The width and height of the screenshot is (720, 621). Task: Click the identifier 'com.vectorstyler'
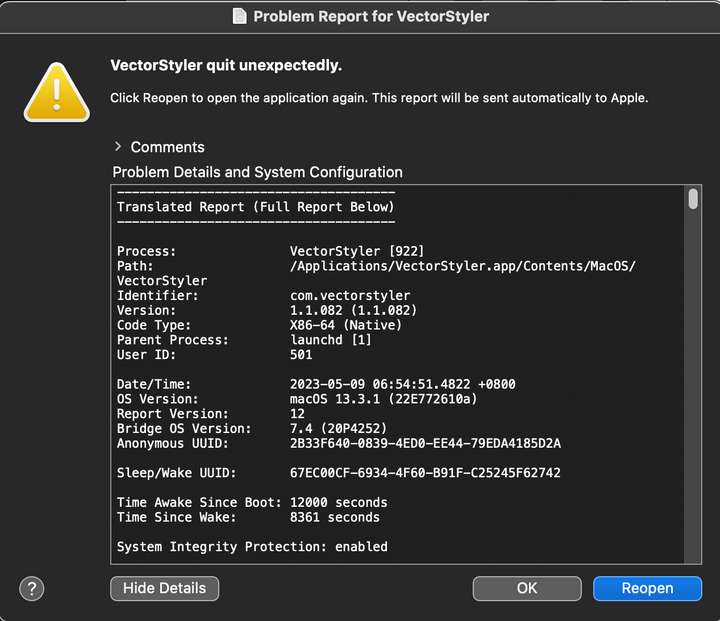[x=350, y=295]
